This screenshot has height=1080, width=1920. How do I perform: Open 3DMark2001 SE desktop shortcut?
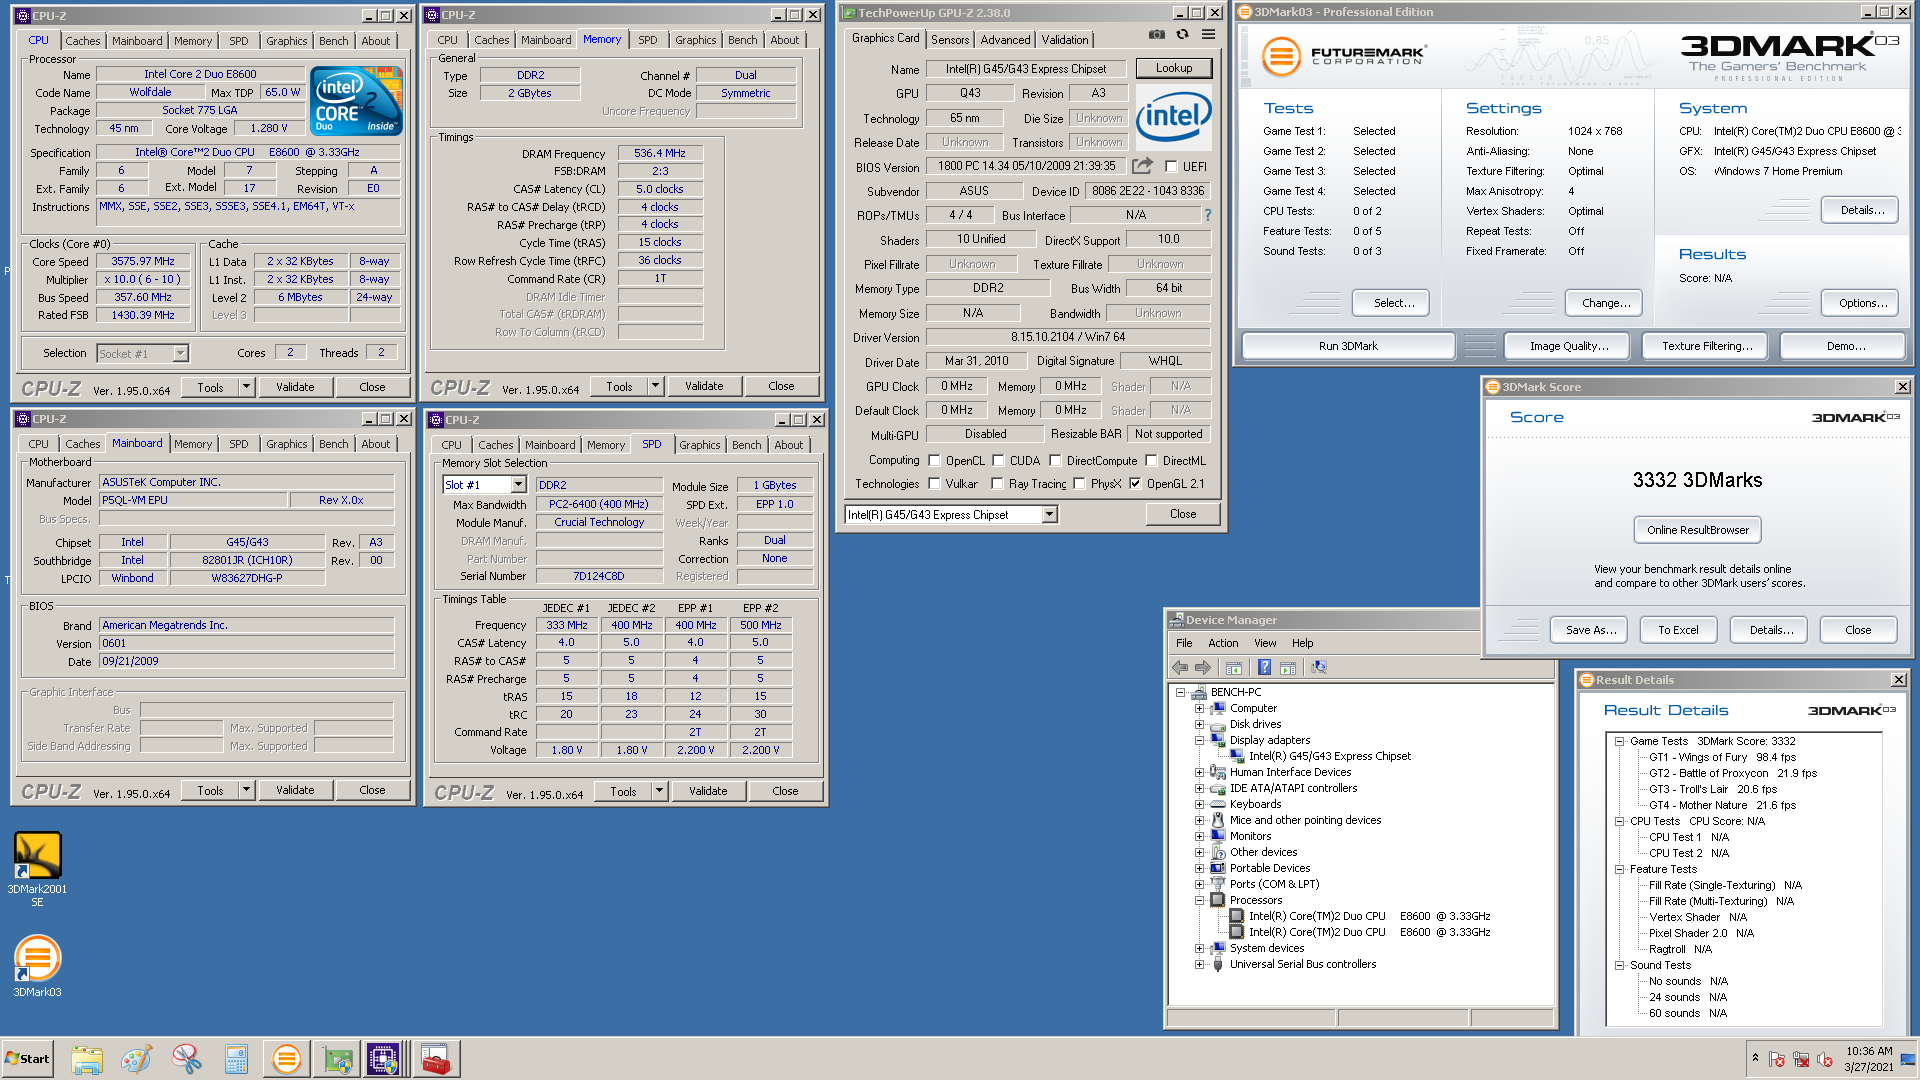coord(38,869)
